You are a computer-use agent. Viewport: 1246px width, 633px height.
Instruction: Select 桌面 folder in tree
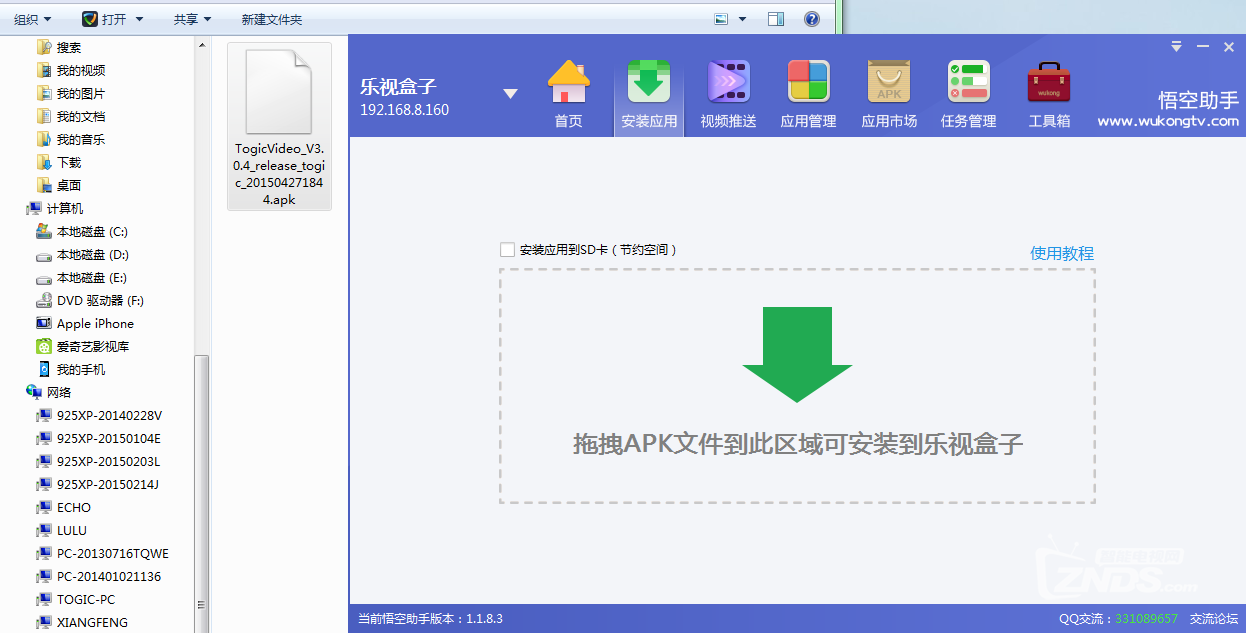[x=69, y=185]
